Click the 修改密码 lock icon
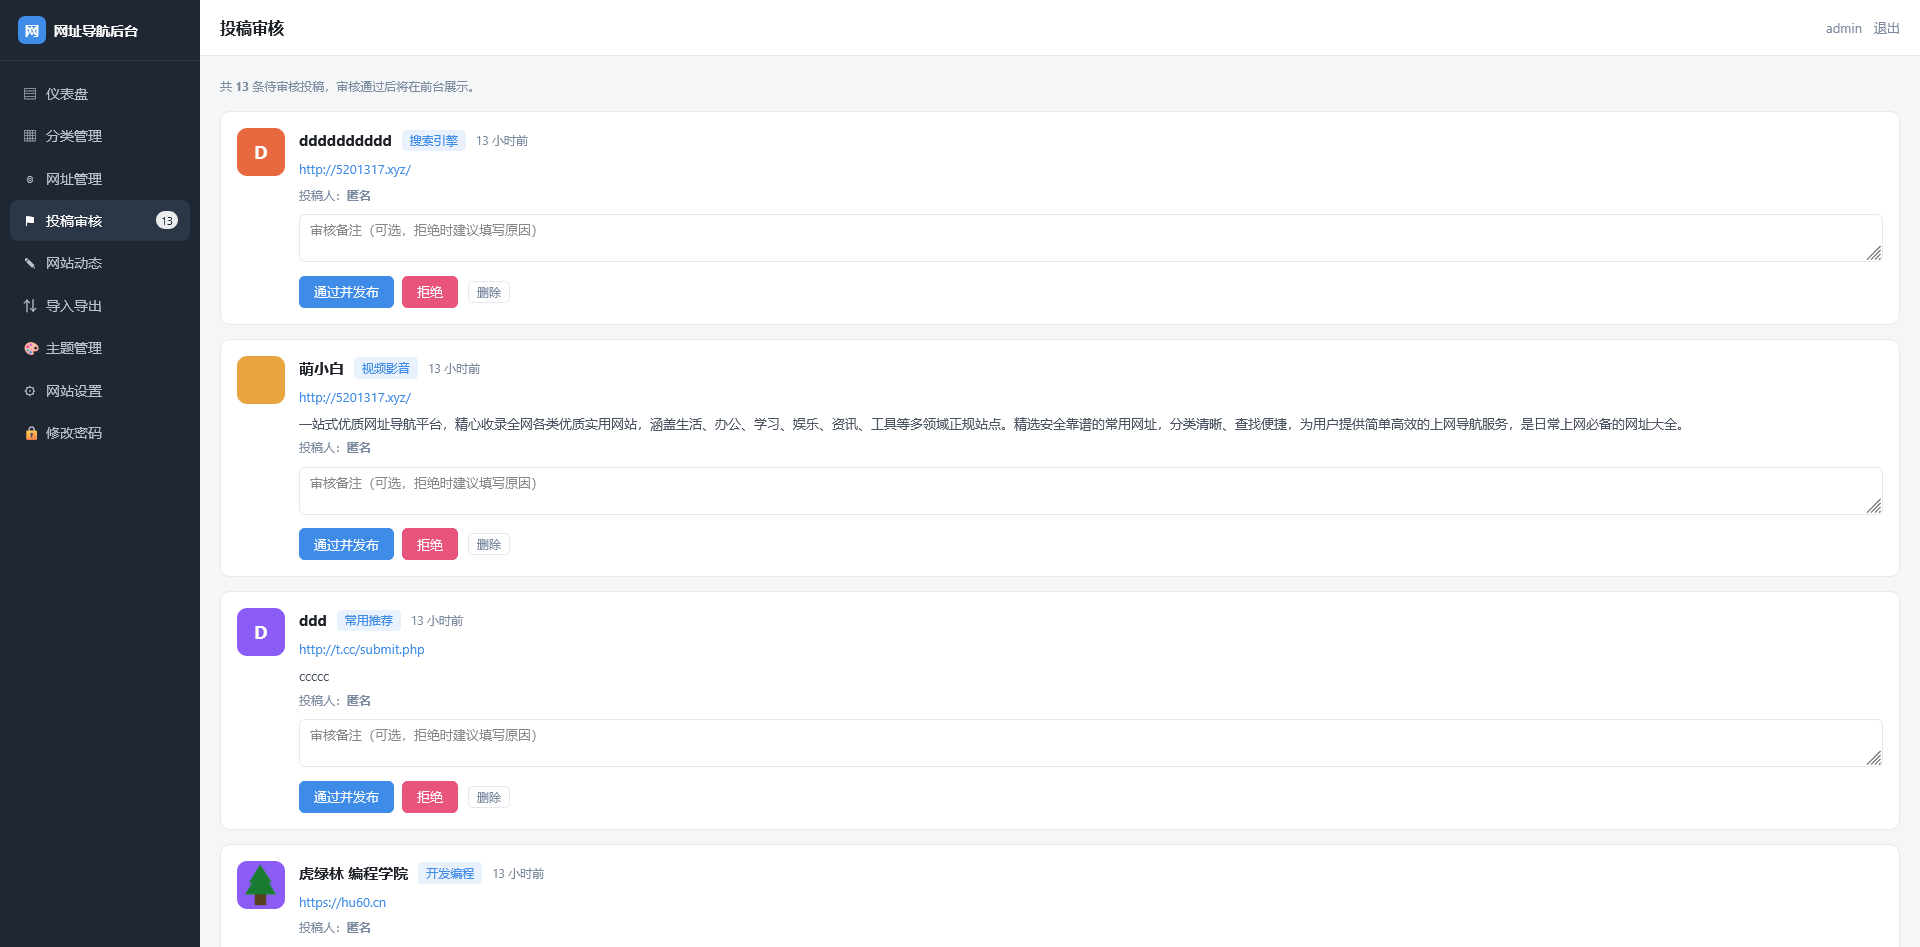The height and width of the screenshot is (947, 1920). pyautogui.click(x=31, y=433)
